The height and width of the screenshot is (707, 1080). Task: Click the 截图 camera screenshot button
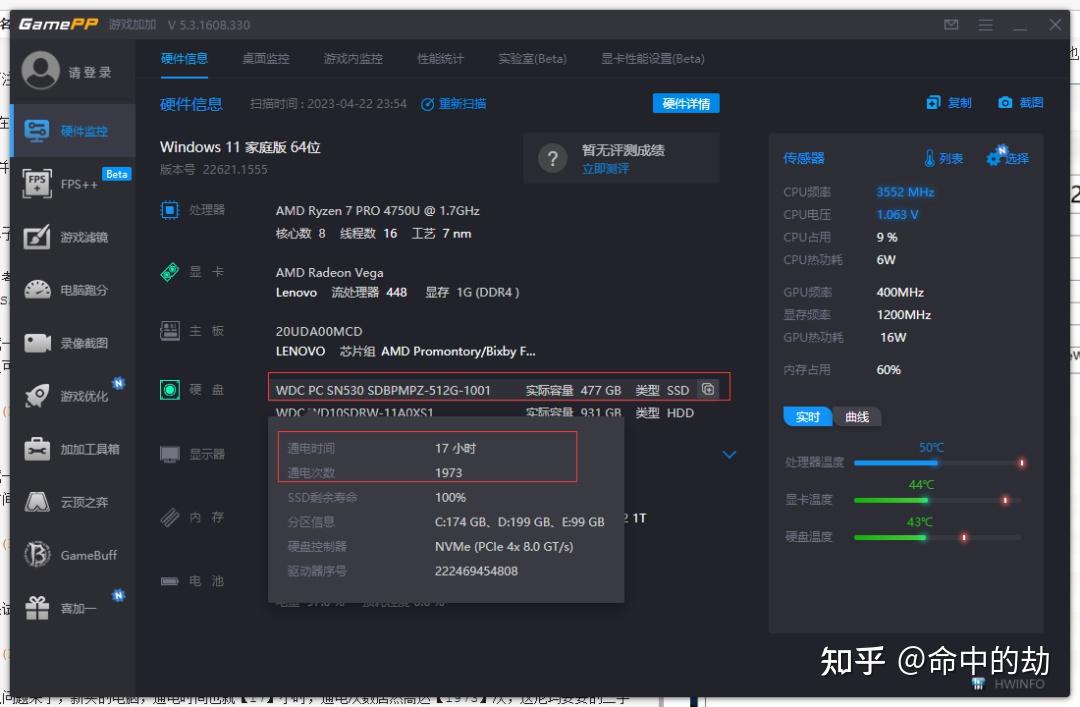click(x=1021, y=103)
